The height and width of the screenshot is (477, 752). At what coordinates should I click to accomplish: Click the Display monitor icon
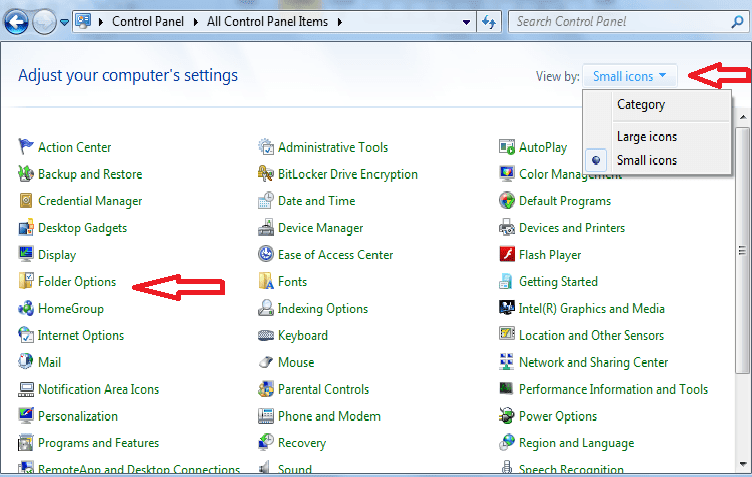coord(25,254)
